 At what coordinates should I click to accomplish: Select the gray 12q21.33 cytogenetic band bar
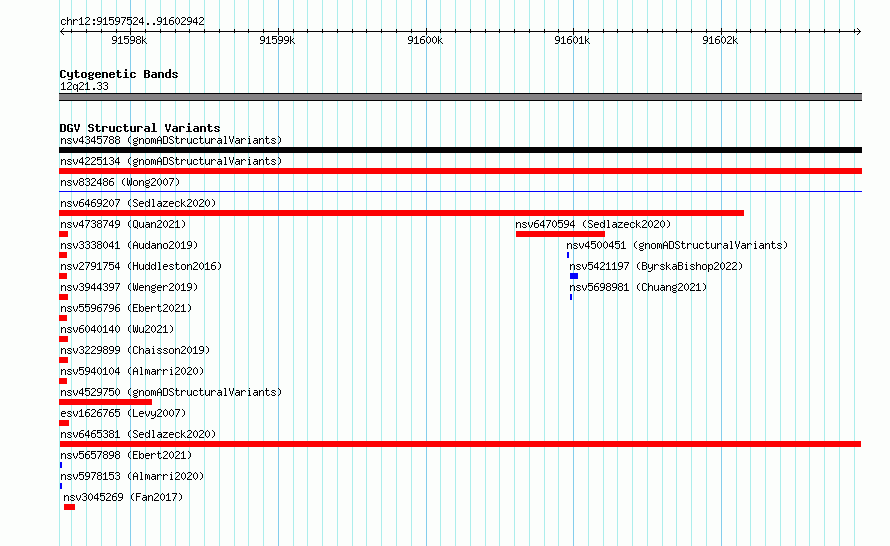pos(460,98)
